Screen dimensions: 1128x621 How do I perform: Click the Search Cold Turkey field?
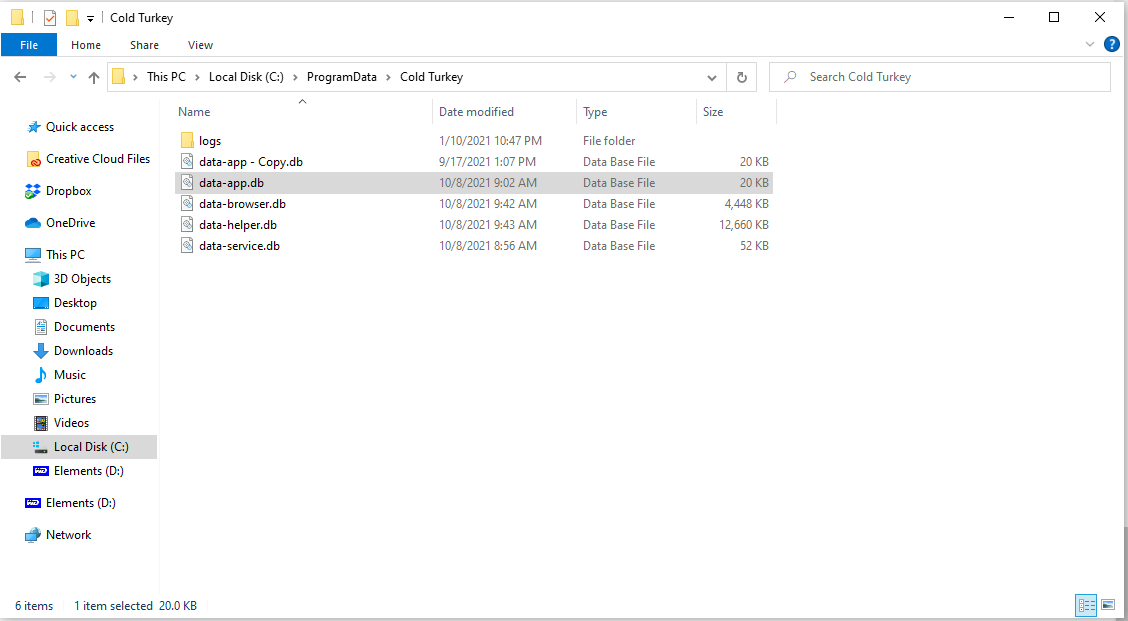940,77
